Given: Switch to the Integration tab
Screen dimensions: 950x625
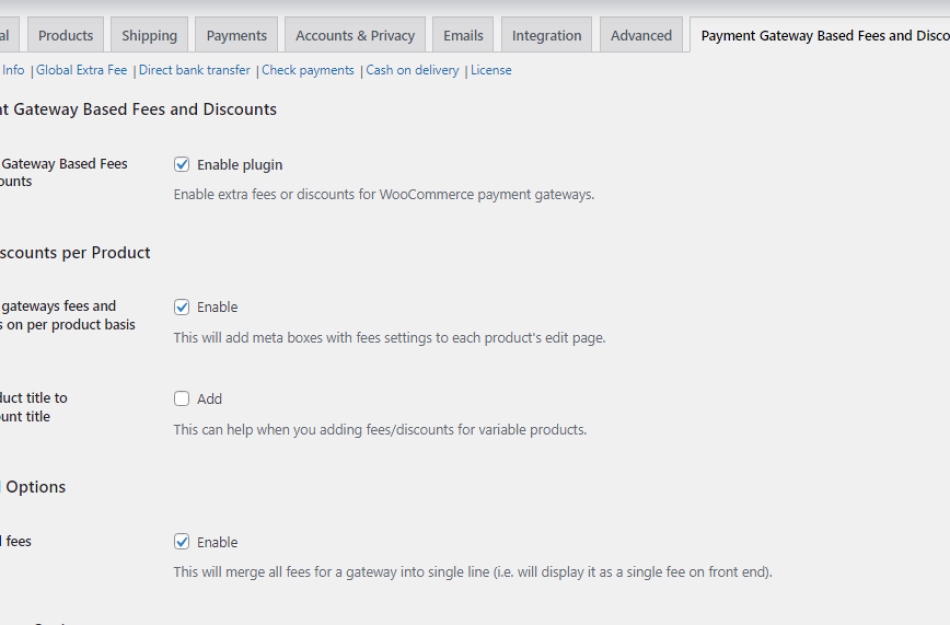Looking at the screenshot, I should (546, 34).
